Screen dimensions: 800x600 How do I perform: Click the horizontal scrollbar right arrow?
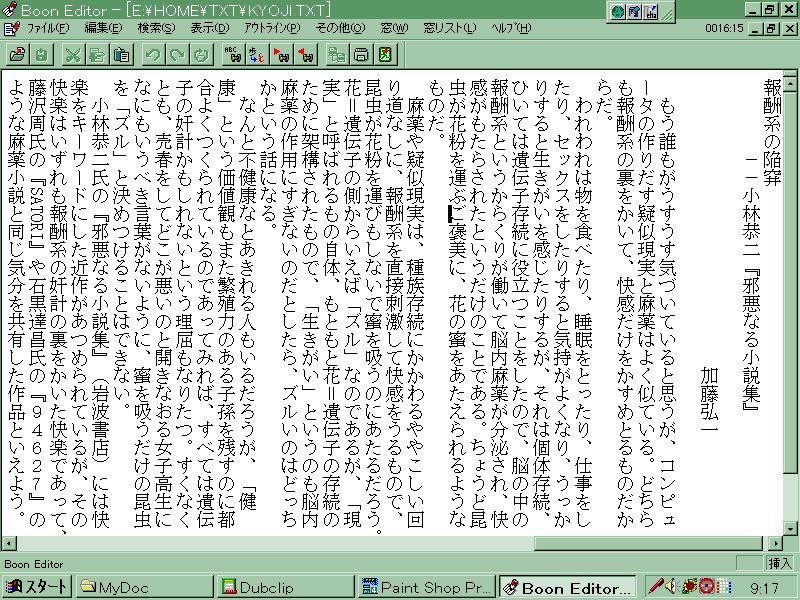point(775,543)
